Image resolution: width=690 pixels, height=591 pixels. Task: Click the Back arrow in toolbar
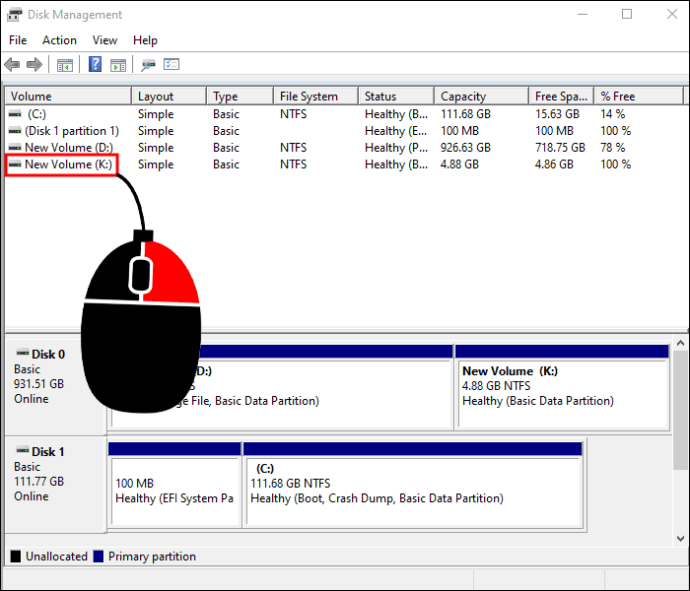12,65
